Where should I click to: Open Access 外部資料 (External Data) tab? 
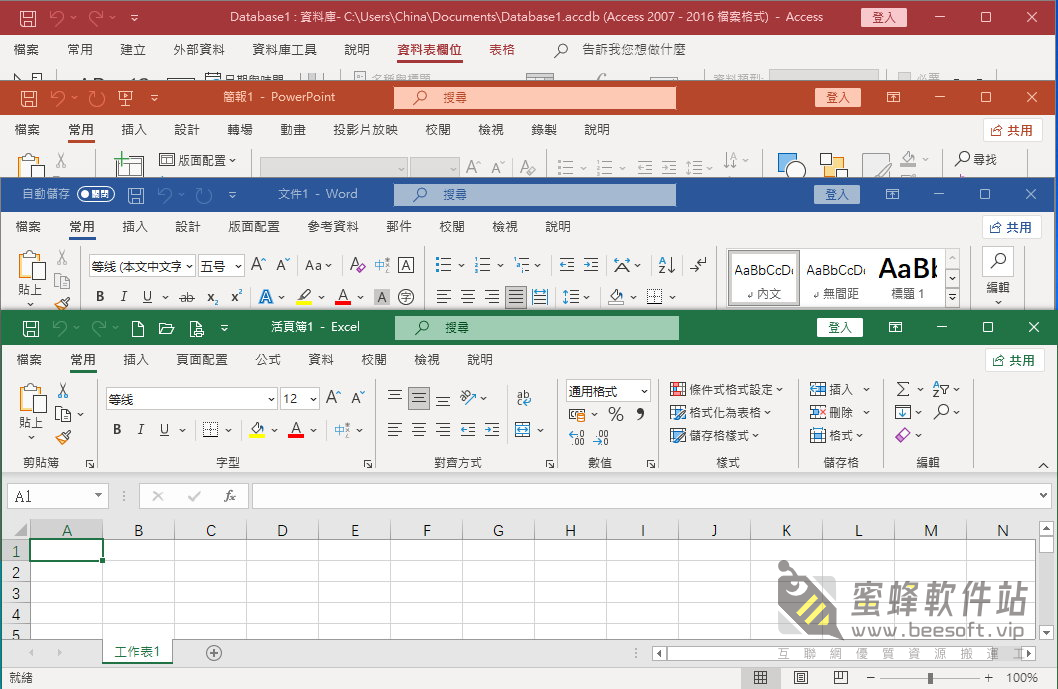tap(199, 49)
